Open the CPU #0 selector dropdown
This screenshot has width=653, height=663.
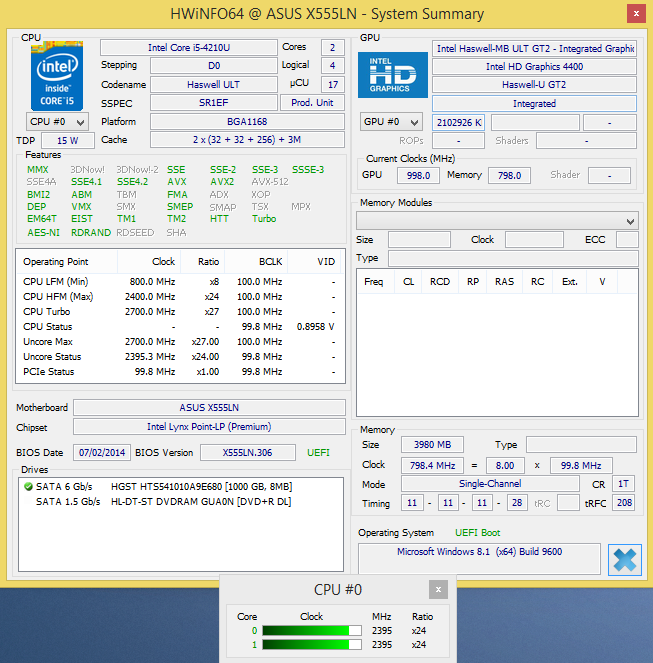click(x=57, y=122)
